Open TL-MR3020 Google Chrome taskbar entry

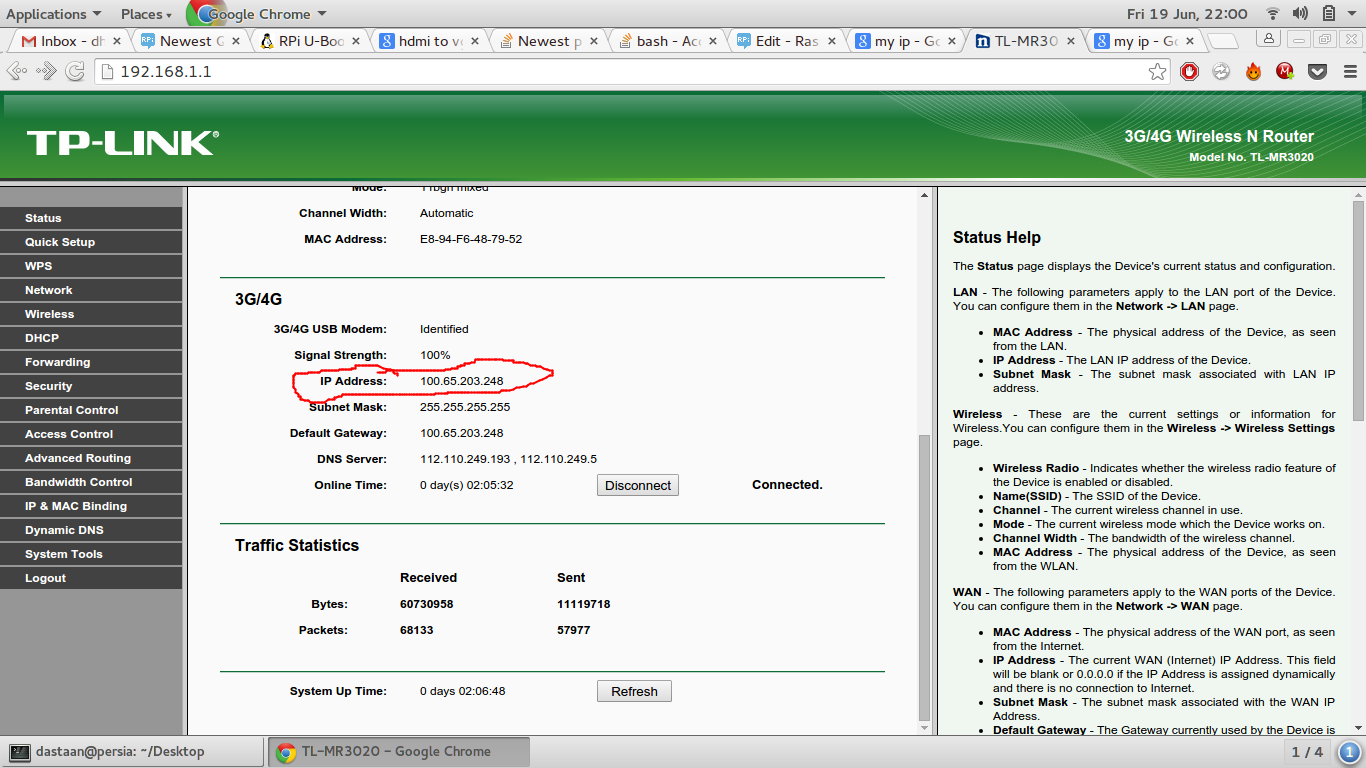[x=398, y=752]
